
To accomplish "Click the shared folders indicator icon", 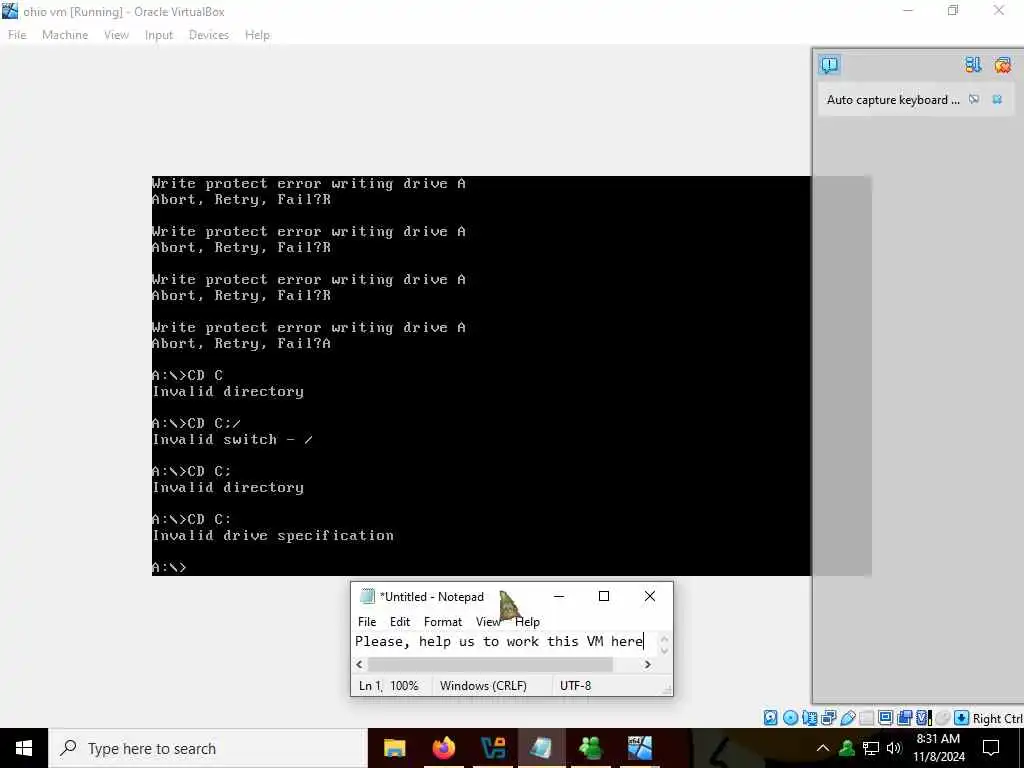I will click(x=867, y=718).
